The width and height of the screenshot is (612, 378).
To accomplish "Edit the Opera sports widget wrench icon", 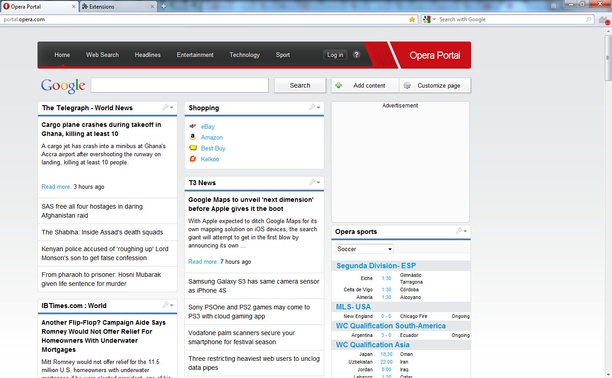I will (459, 231).
